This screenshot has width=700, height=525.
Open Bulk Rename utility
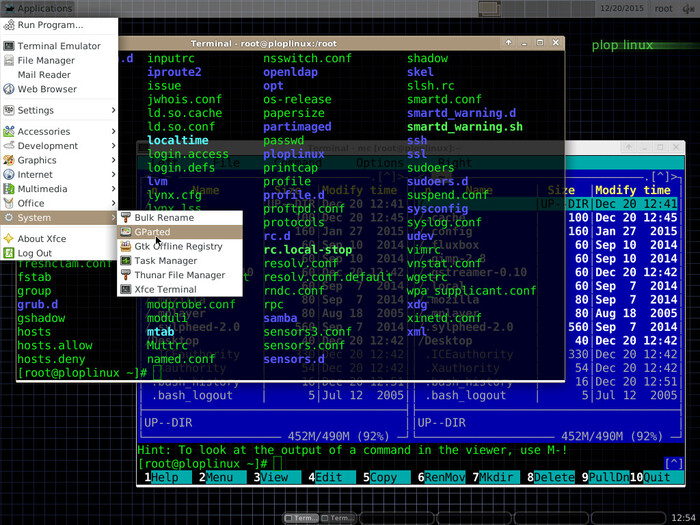coord(164,217)
